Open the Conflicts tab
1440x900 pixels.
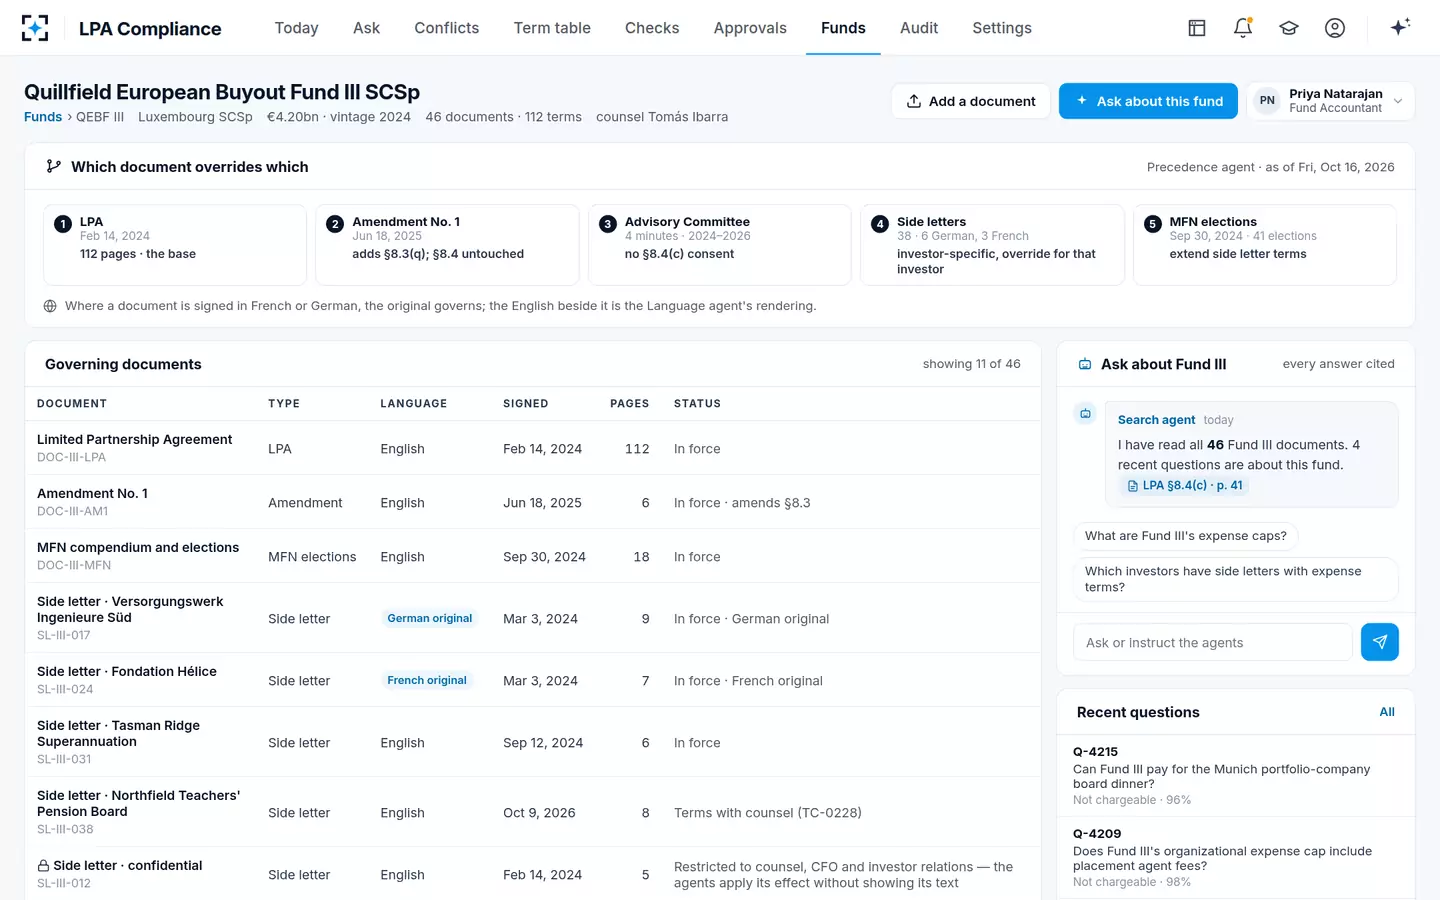point(447,28)
